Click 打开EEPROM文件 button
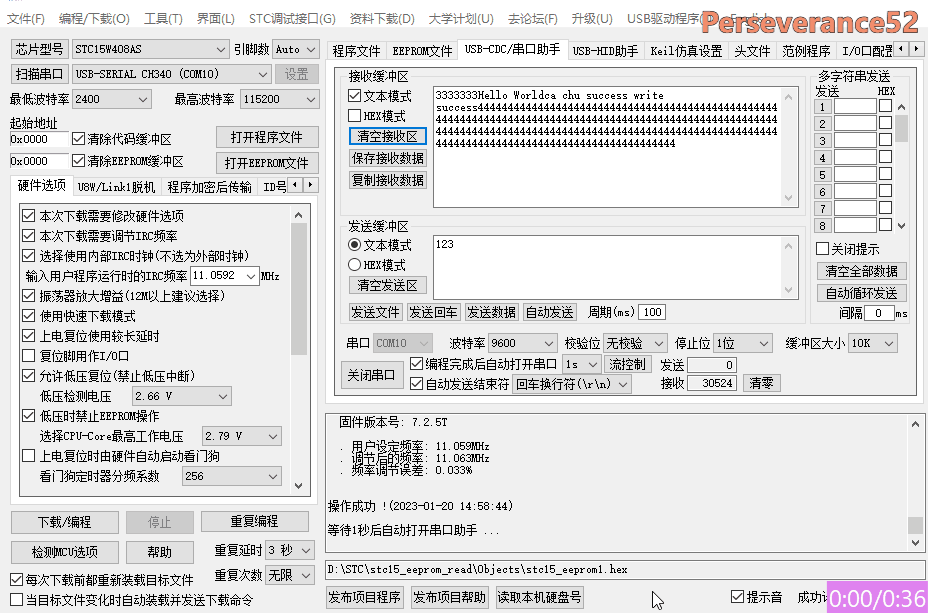928x613 pixels. point(267,163)
